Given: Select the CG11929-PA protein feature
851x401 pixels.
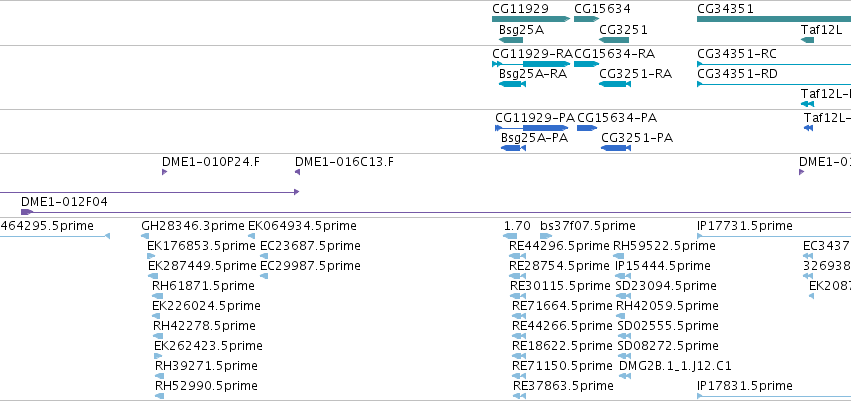Looking at the screenshot, I should click(x=532, y=128).
